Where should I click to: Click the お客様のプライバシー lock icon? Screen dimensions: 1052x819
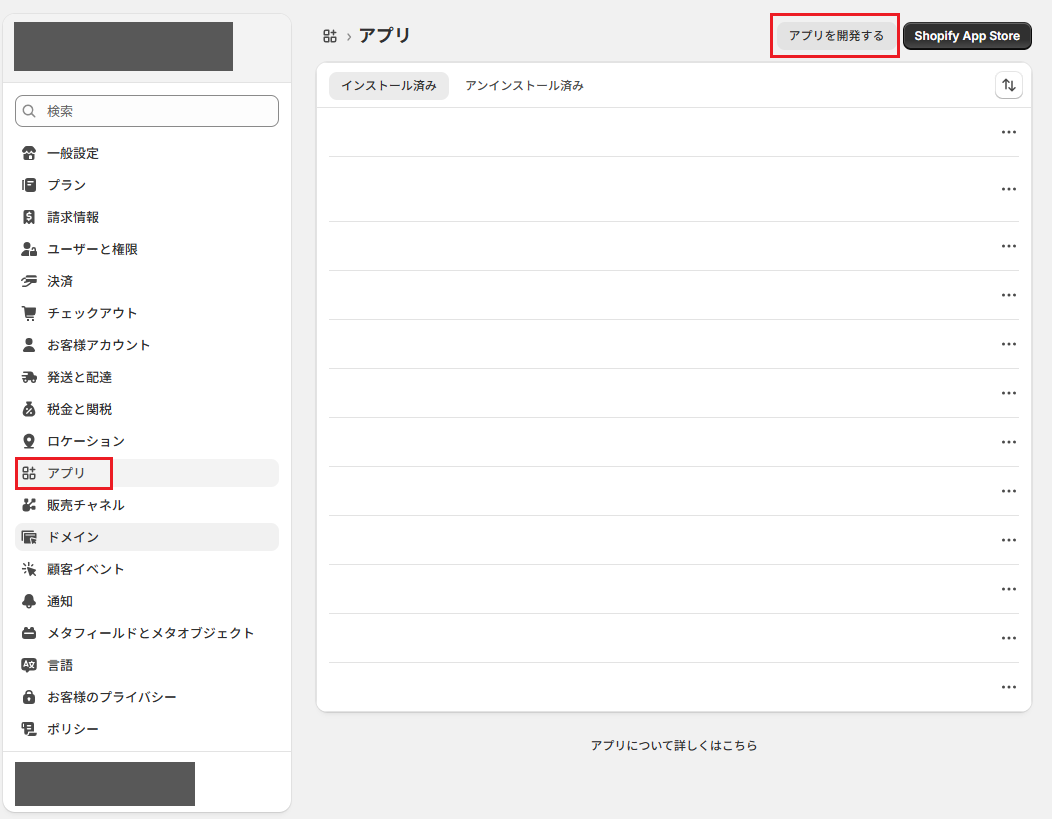point(29,698)
